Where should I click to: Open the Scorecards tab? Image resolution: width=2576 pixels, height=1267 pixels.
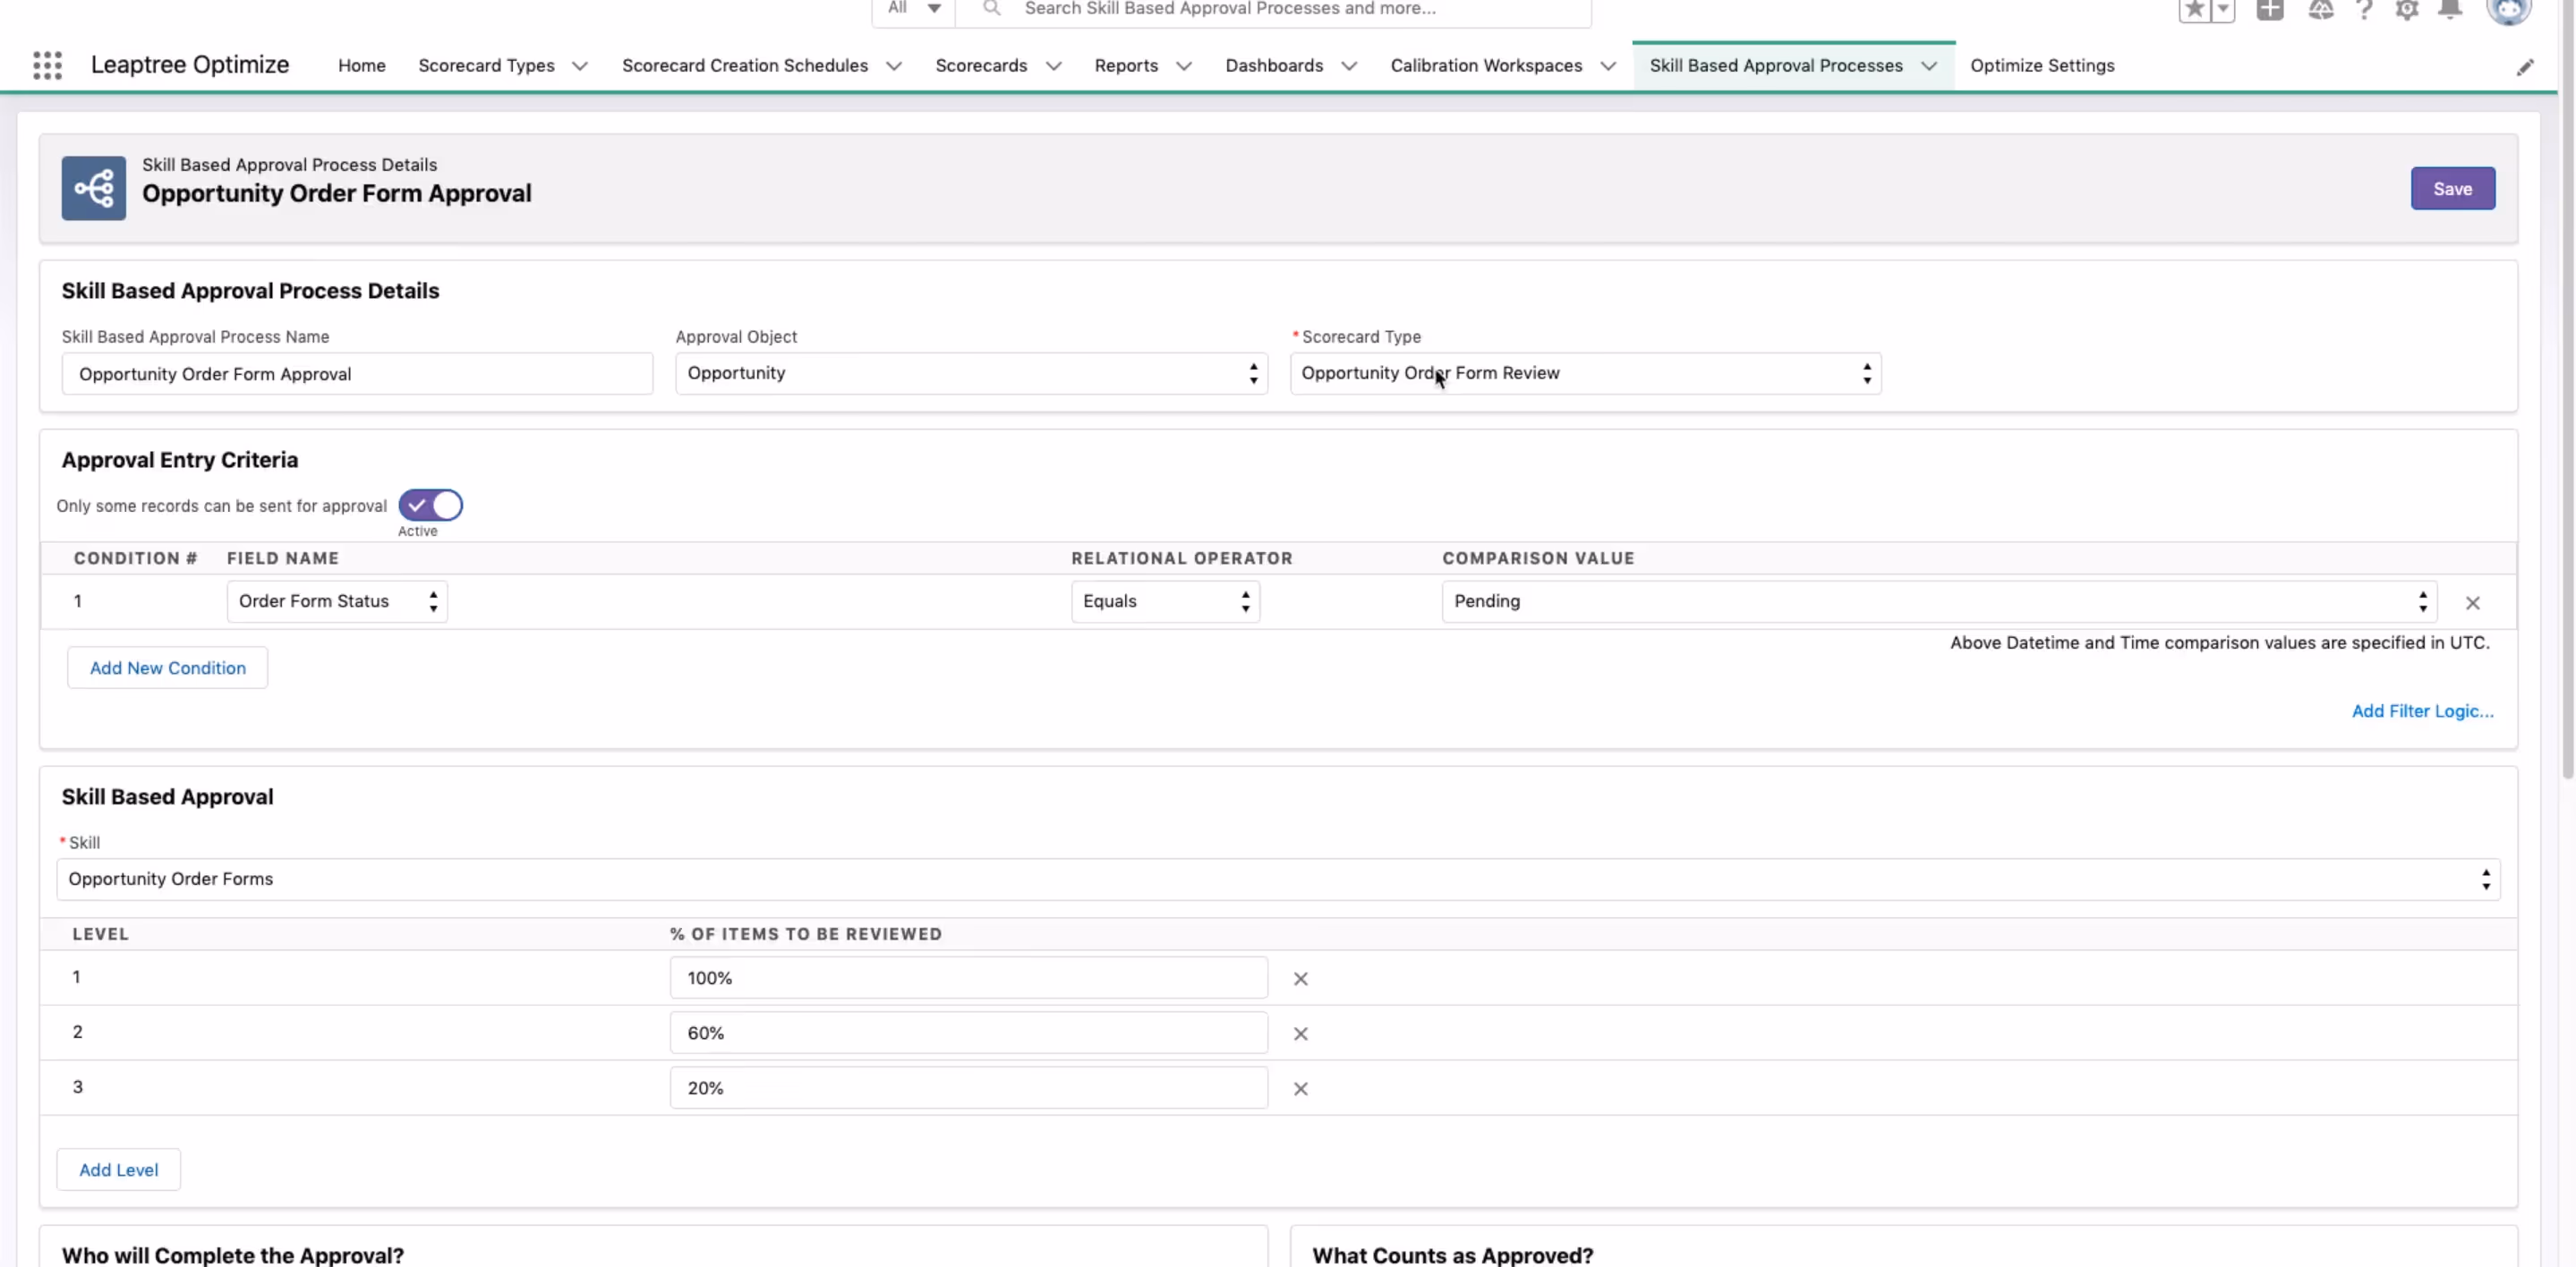click(x=980, y=65)
